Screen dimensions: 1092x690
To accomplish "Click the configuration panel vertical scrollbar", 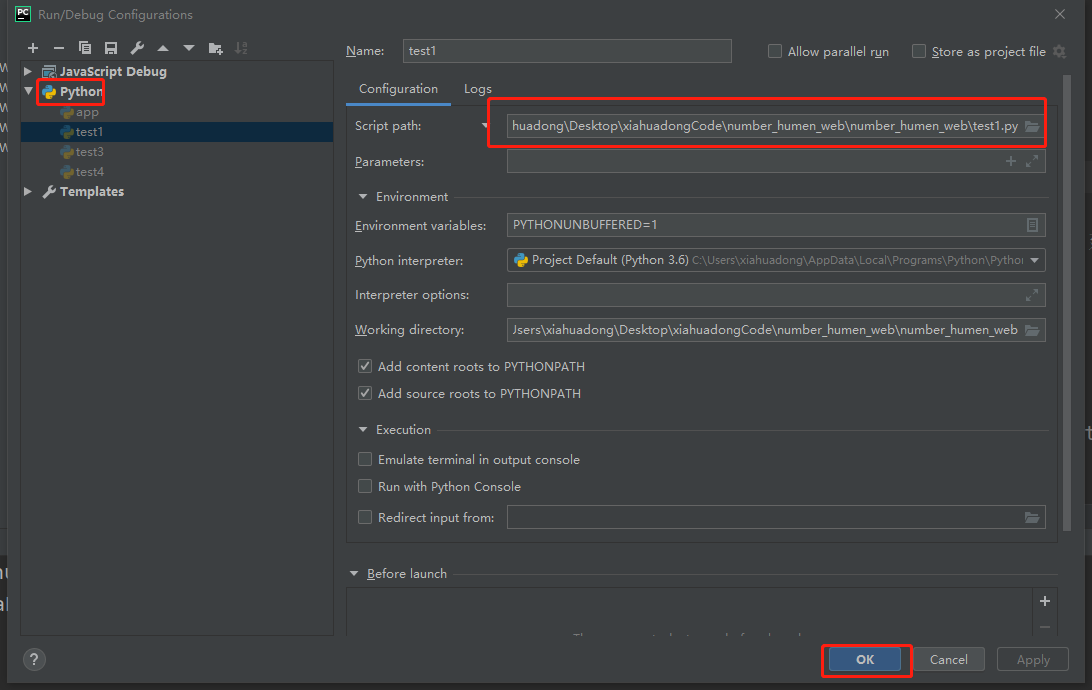I will coord(1066,303).
